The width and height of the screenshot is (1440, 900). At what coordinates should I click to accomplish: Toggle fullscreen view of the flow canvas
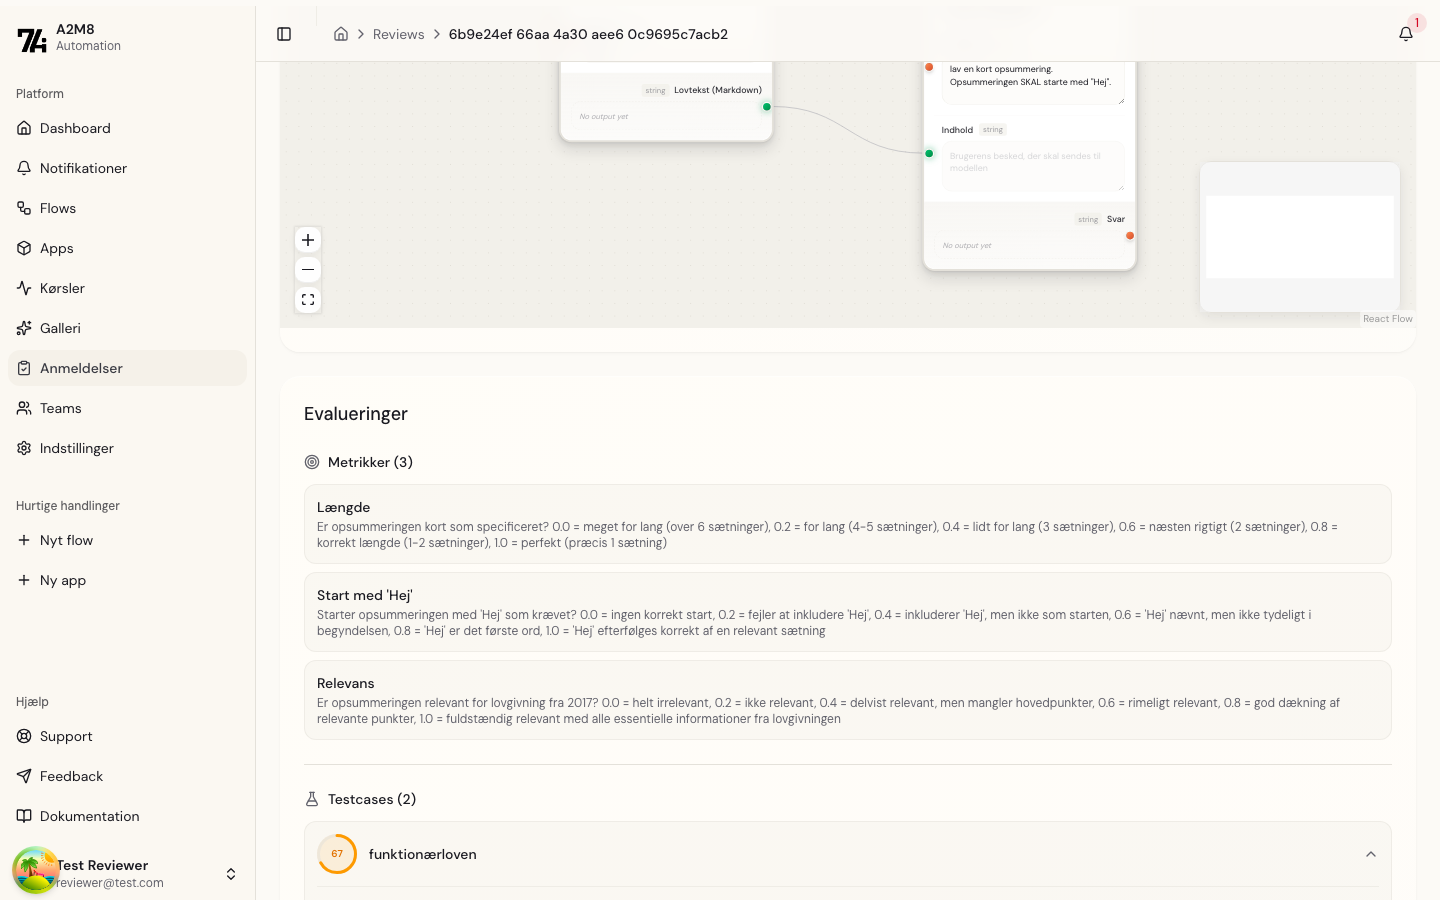[x=308, y=299]
